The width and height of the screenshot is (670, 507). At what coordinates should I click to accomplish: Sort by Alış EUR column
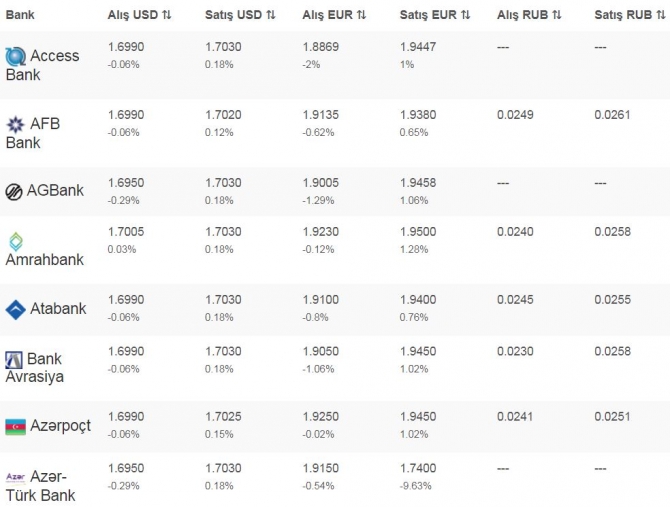coord(334,16)
